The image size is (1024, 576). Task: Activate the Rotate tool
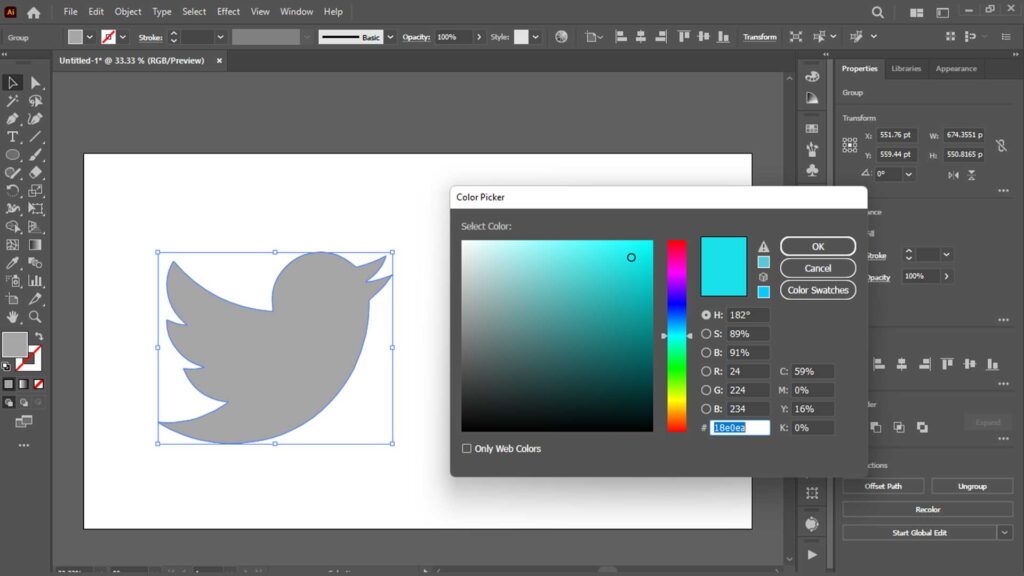(x=12, y=191)
